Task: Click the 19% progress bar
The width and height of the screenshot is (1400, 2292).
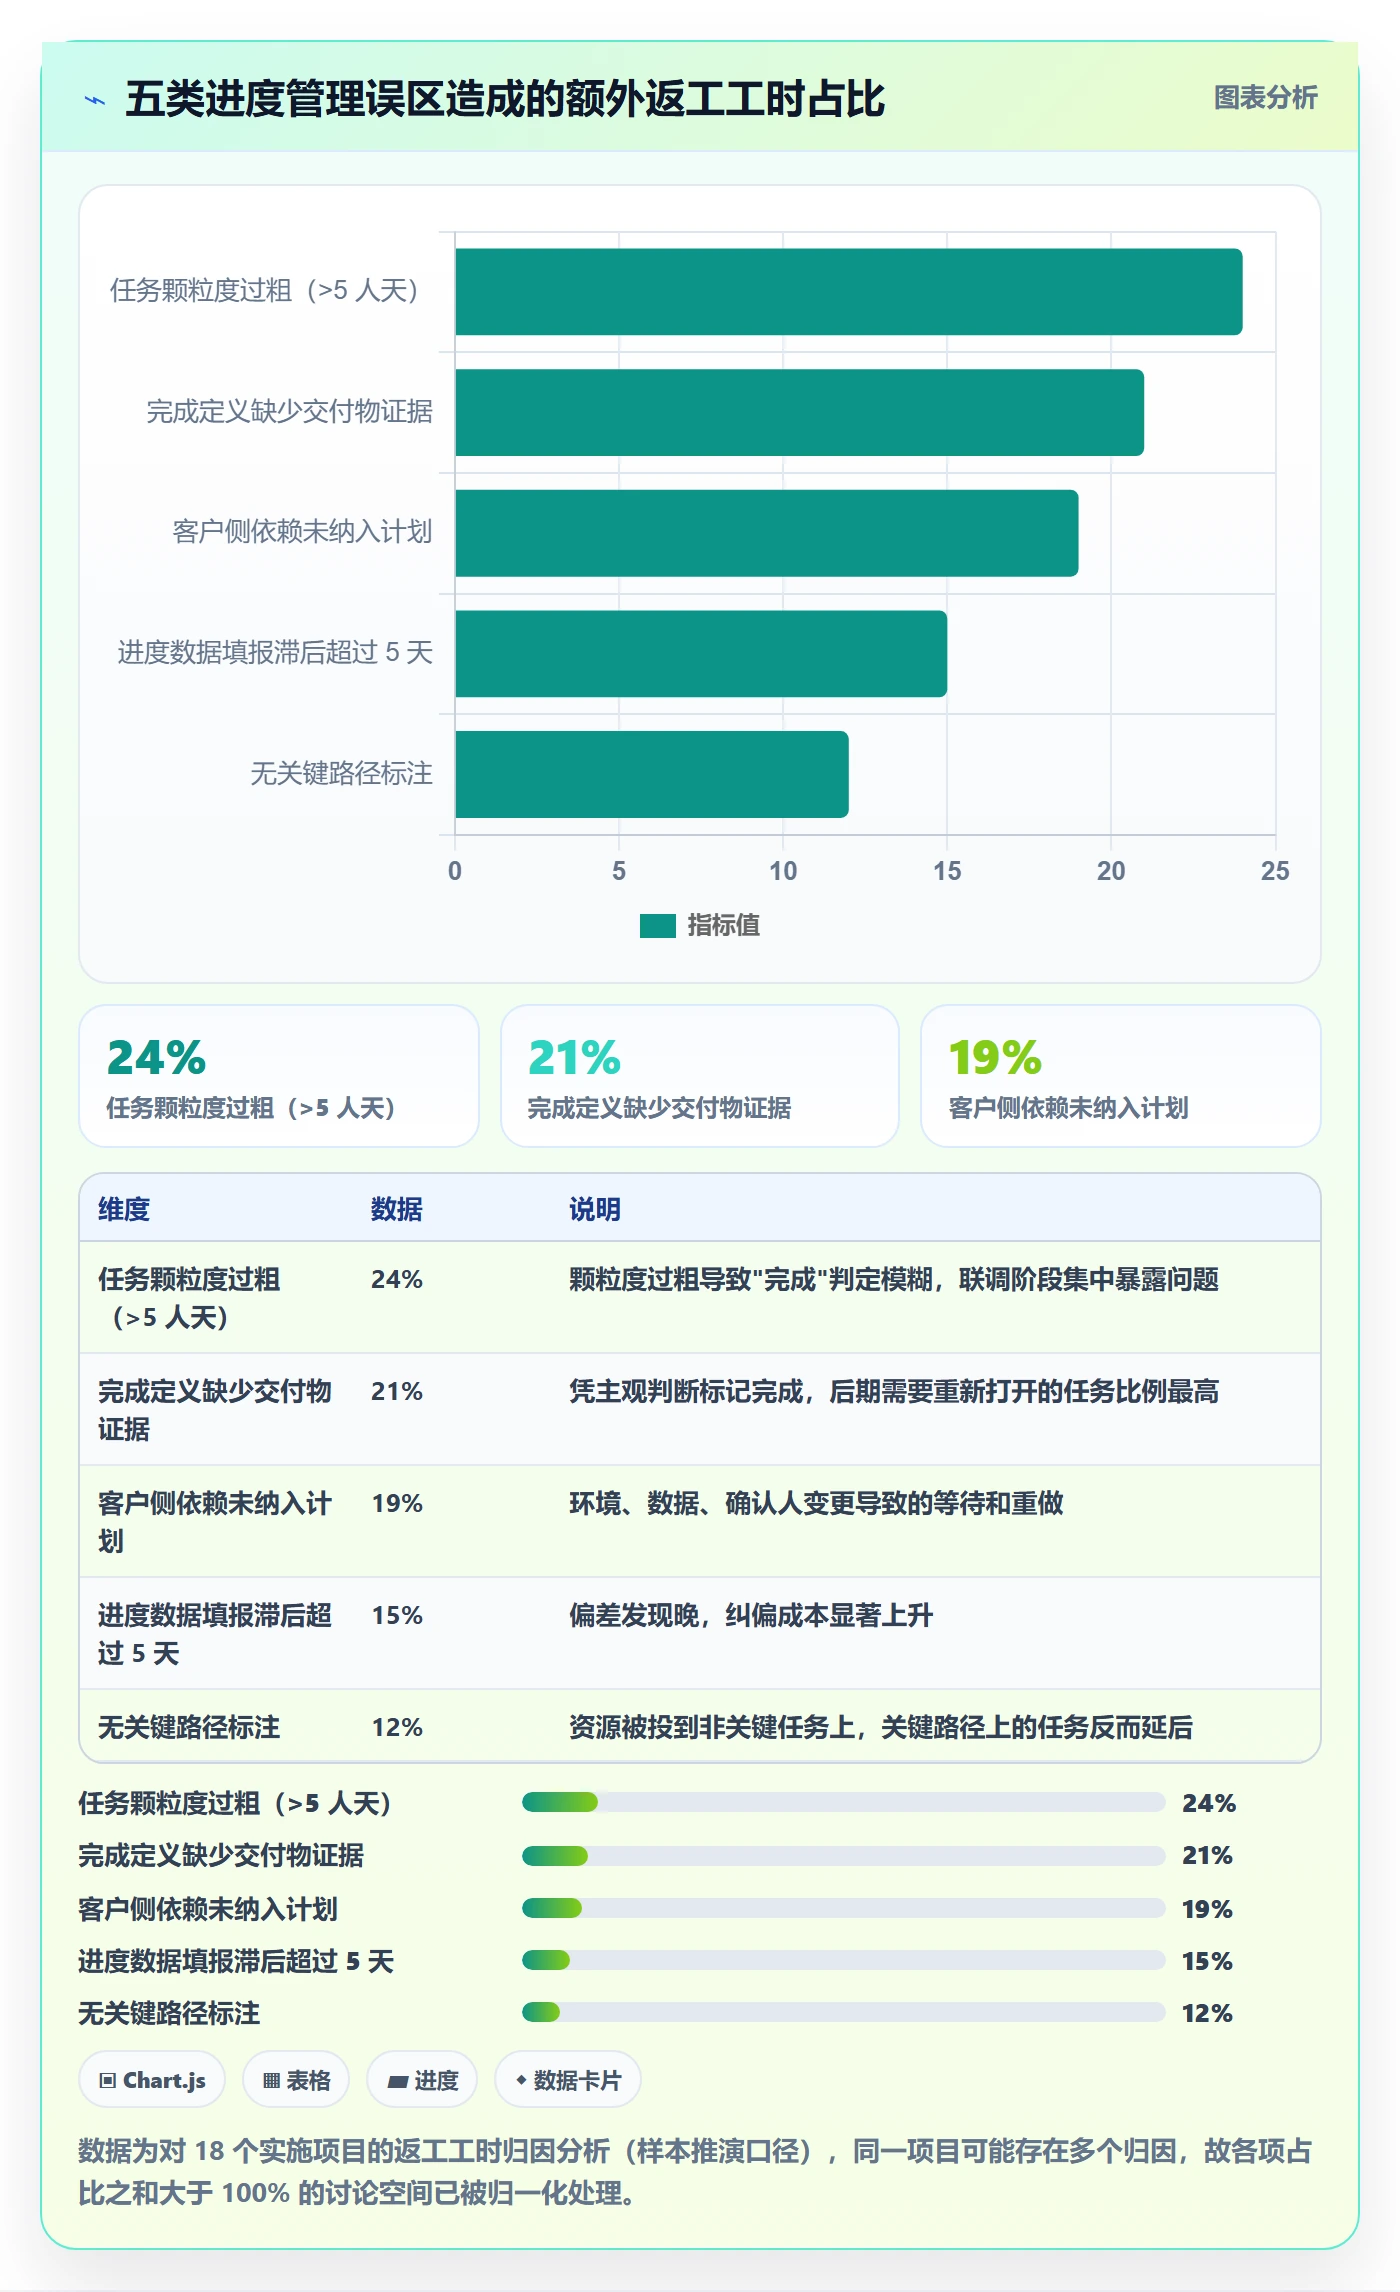Action: point(844,1908)
